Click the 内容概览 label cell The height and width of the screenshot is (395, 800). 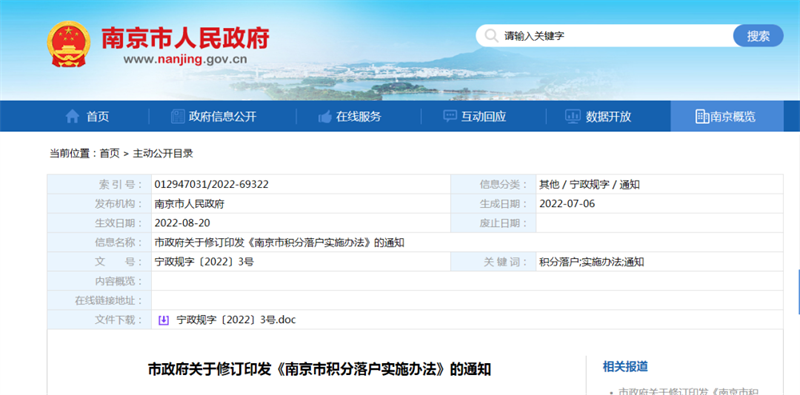click(99, 281)
